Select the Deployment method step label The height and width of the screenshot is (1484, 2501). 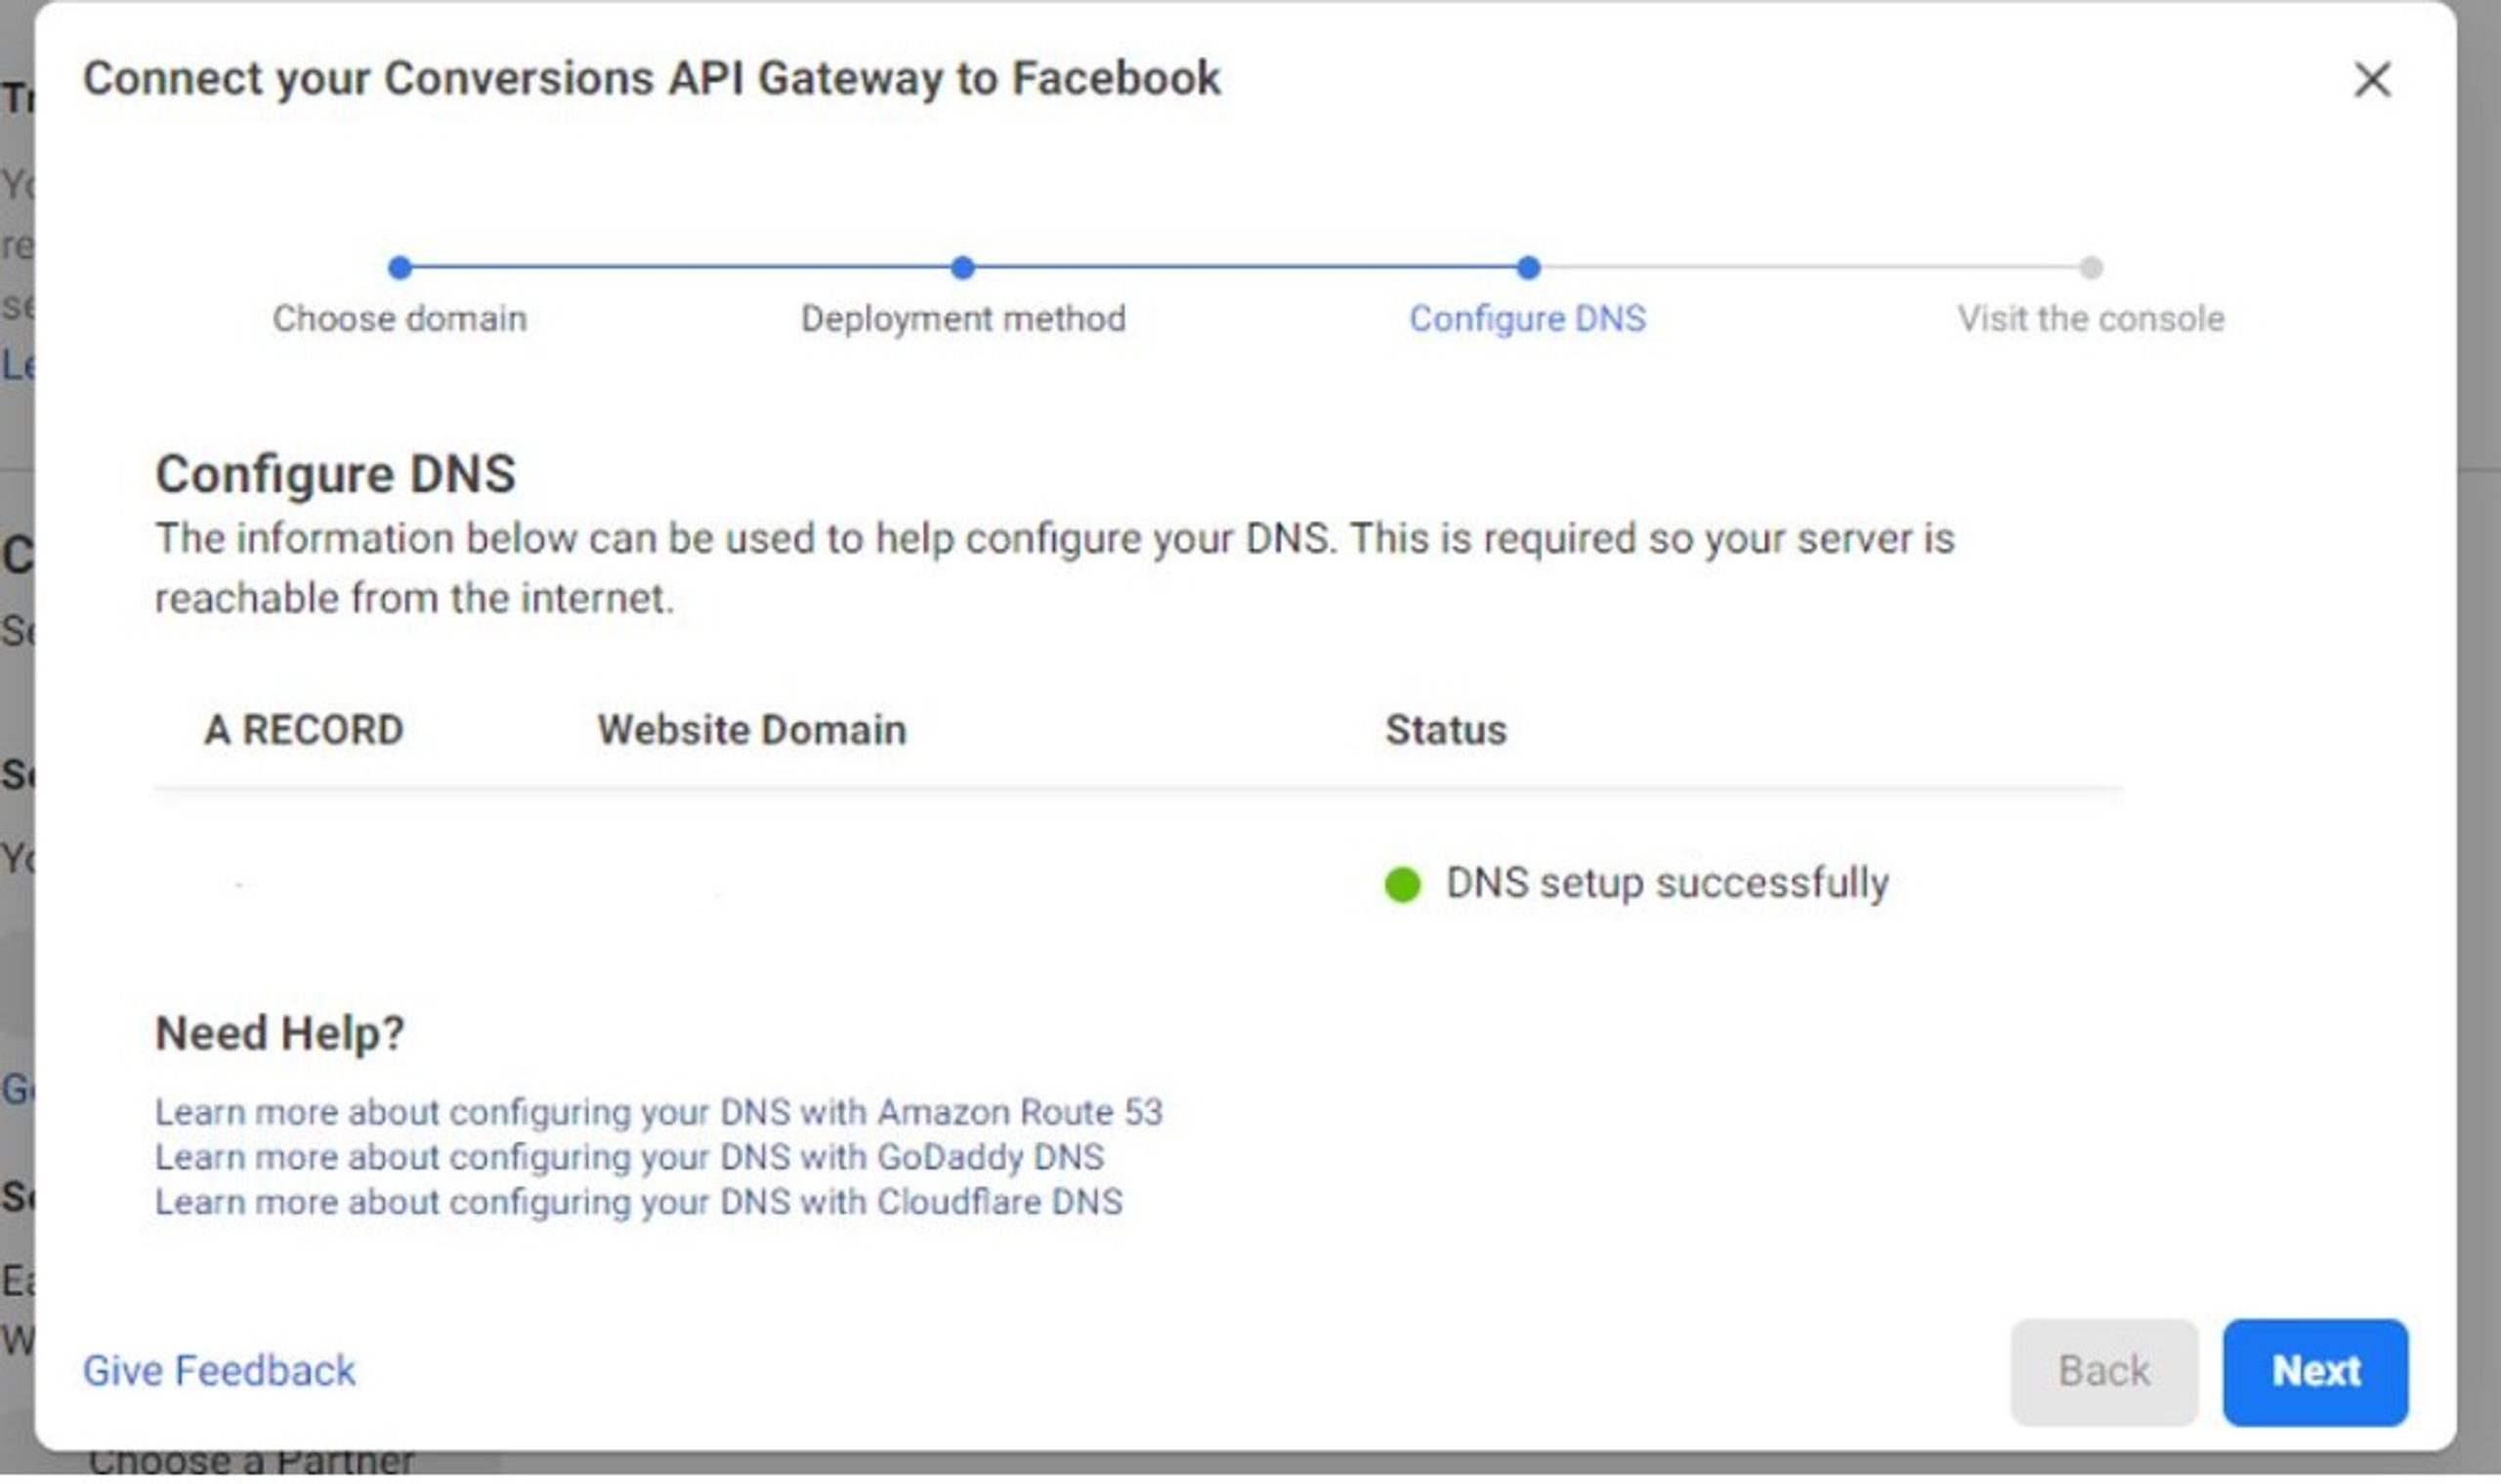point(962,319)
